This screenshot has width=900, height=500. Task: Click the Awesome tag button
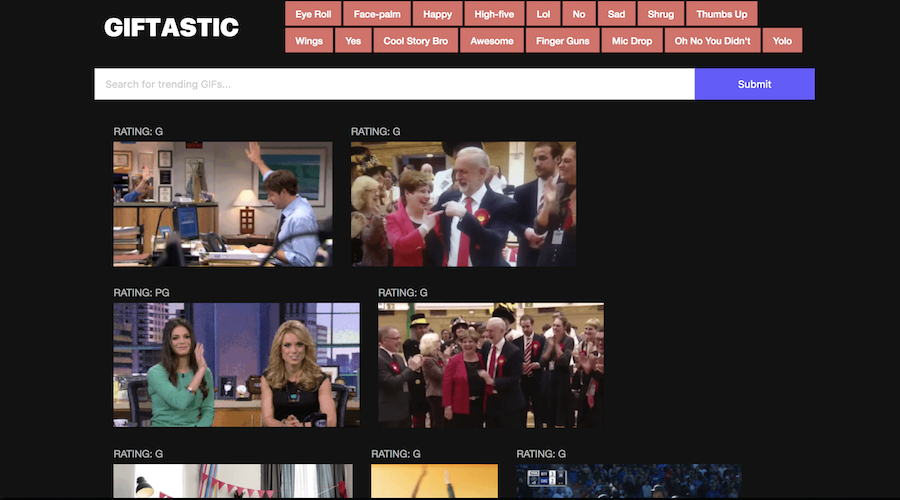492,41
